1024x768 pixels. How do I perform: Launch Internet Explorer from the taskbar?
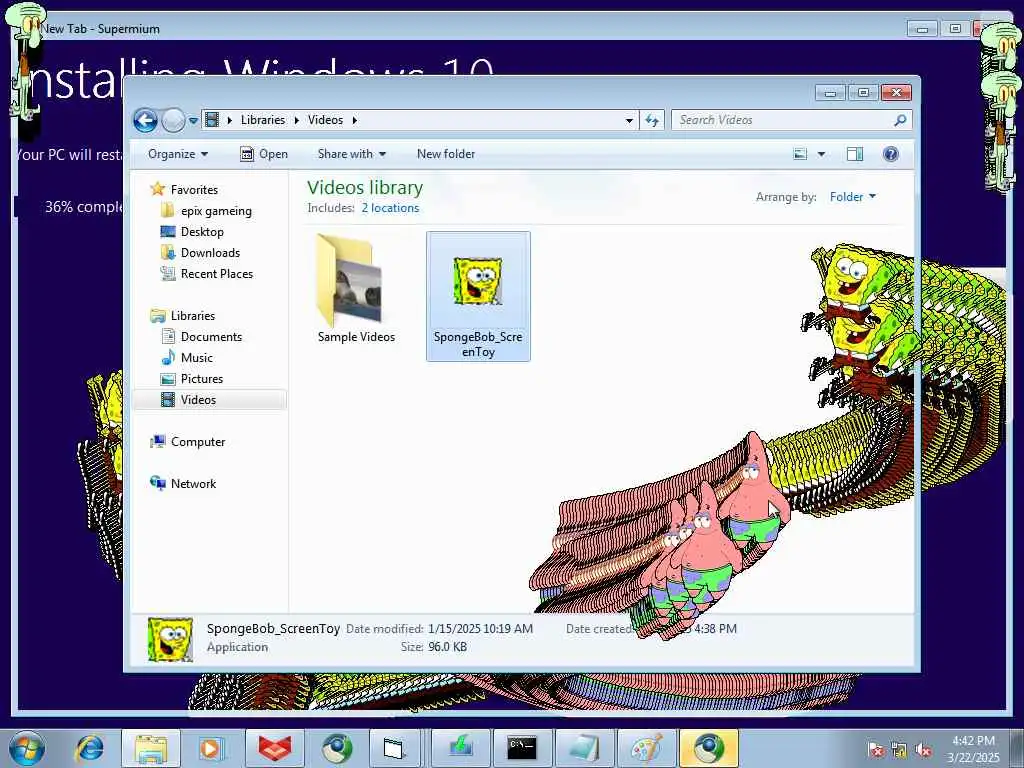coord(89,748)
